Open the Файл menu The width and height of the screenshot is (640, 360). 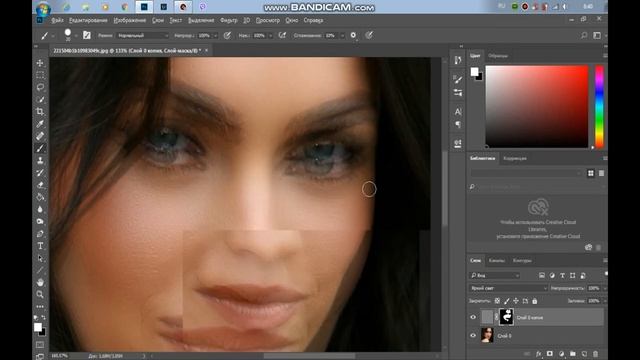[57, 20]
